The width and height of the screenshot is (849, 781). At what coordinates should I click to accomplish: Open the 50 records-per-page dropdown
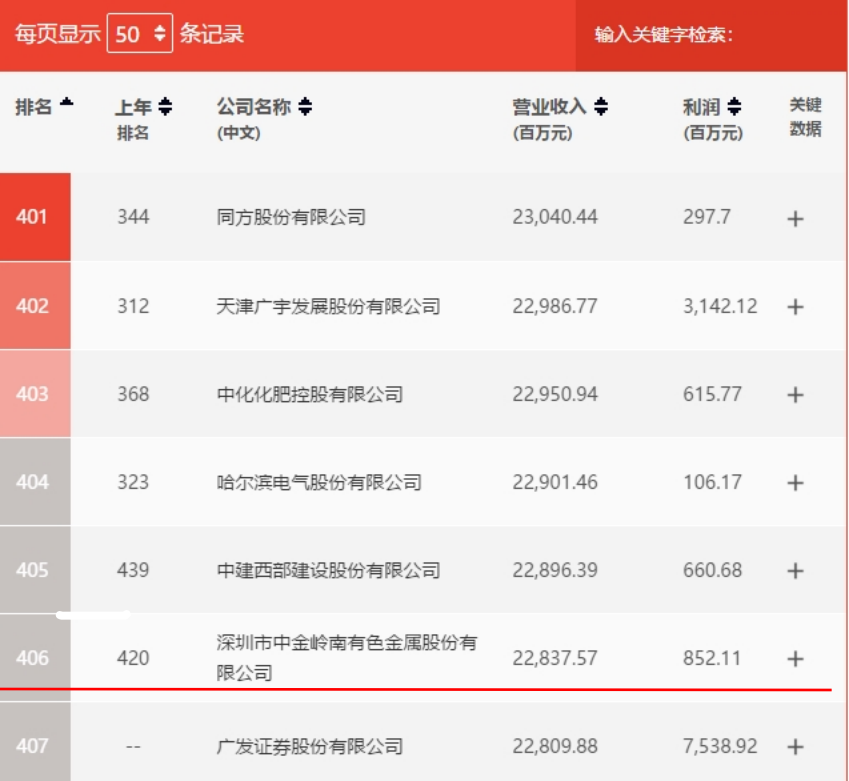click(x=140, y=34)
